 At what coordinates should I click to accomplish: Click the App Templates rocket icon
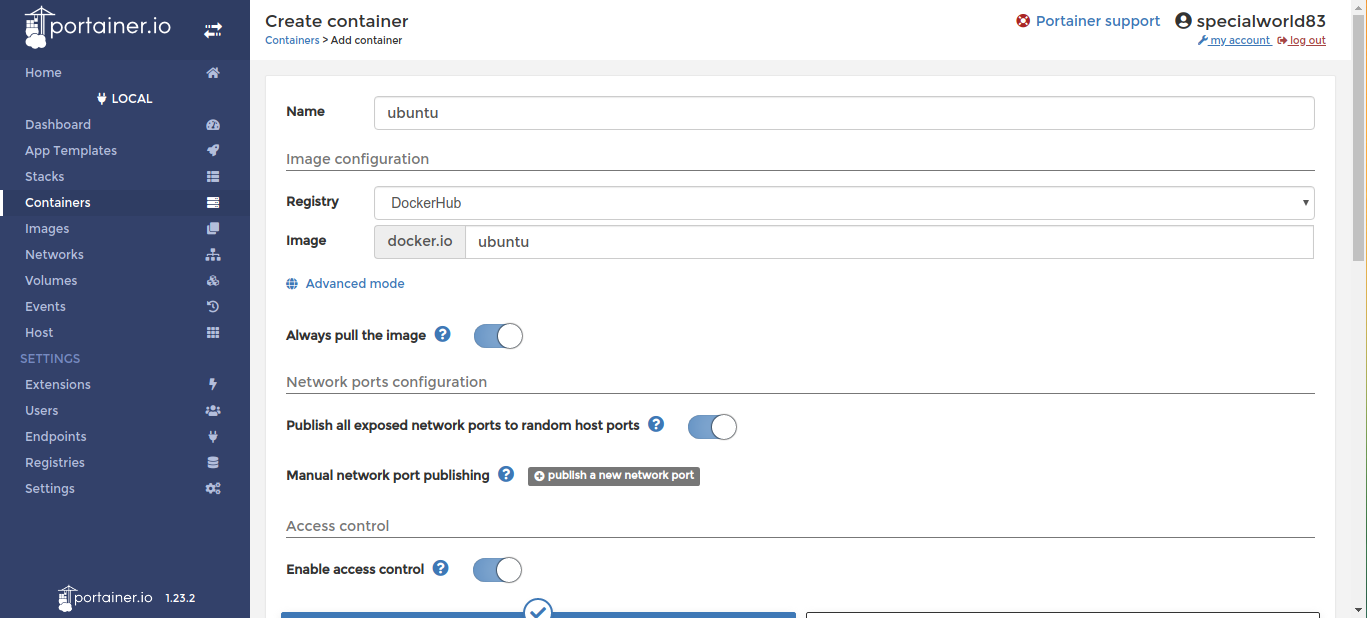[212, 151]
